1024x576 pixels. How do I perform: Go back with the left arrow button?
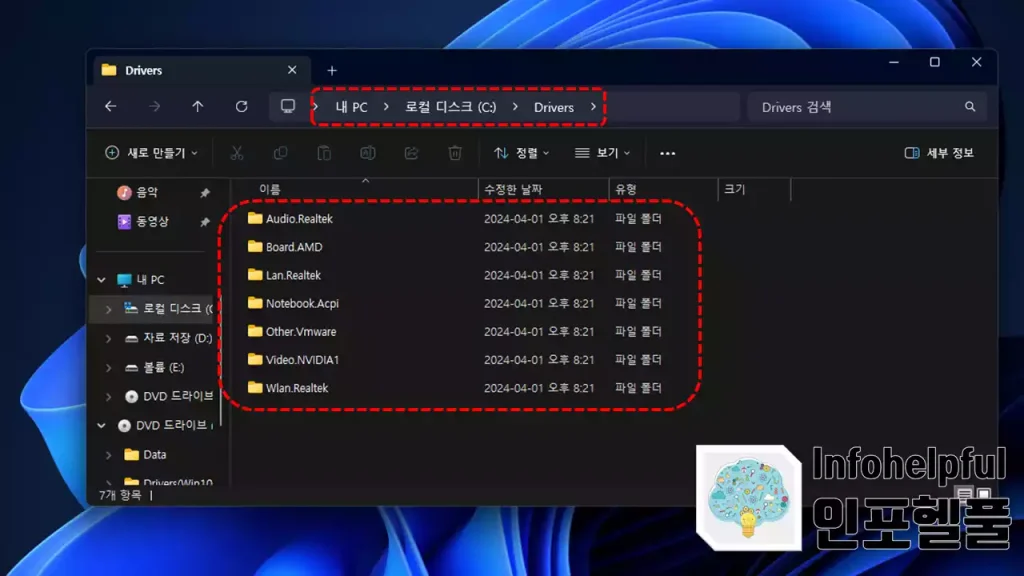click(x=110, y=106)
